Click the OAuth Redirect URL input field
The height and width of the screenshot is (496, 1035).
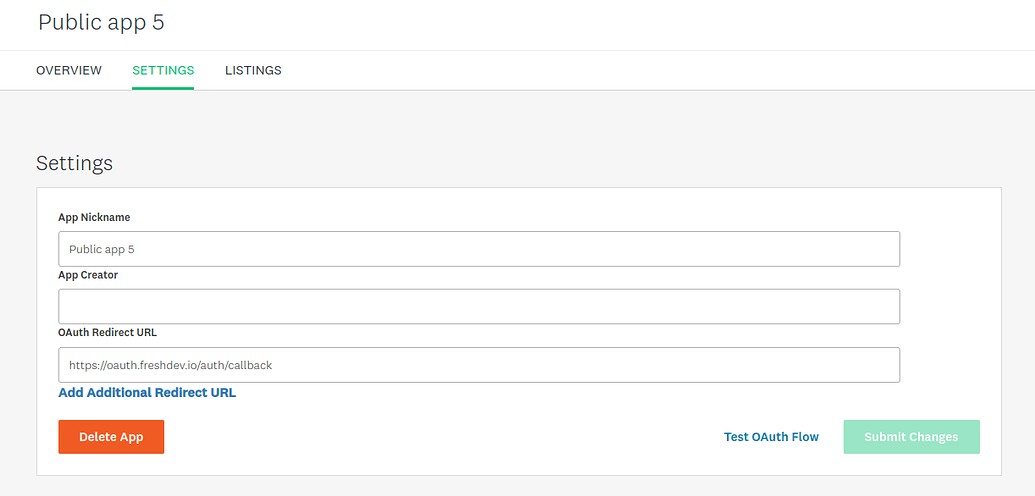point(479,365)
